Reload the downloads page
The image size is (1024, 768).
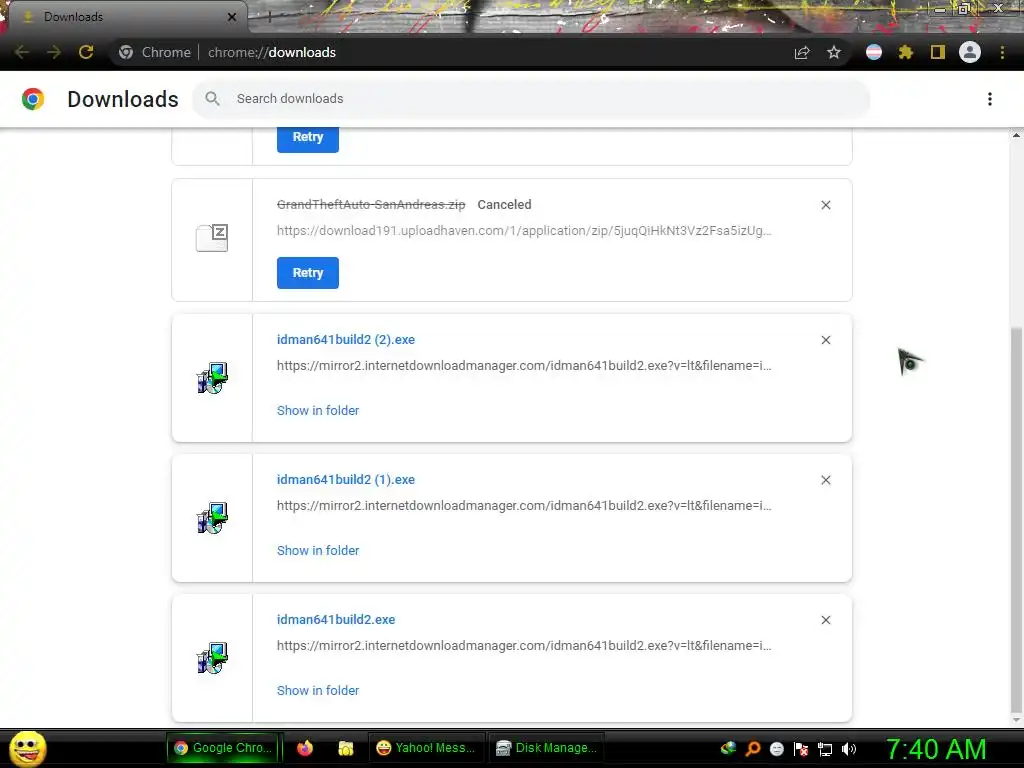[86, 52]
